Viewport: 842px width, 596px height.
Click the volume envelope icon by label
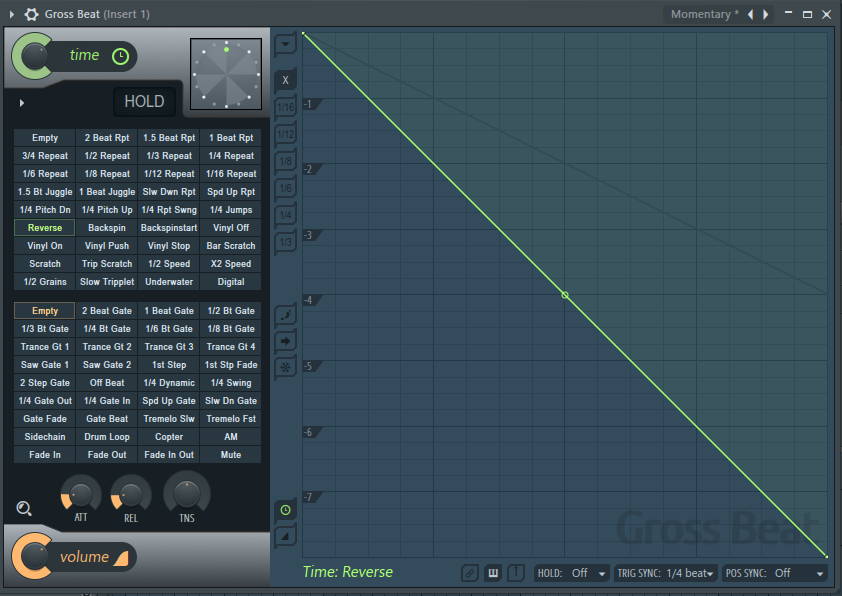(x=121, y=558)
